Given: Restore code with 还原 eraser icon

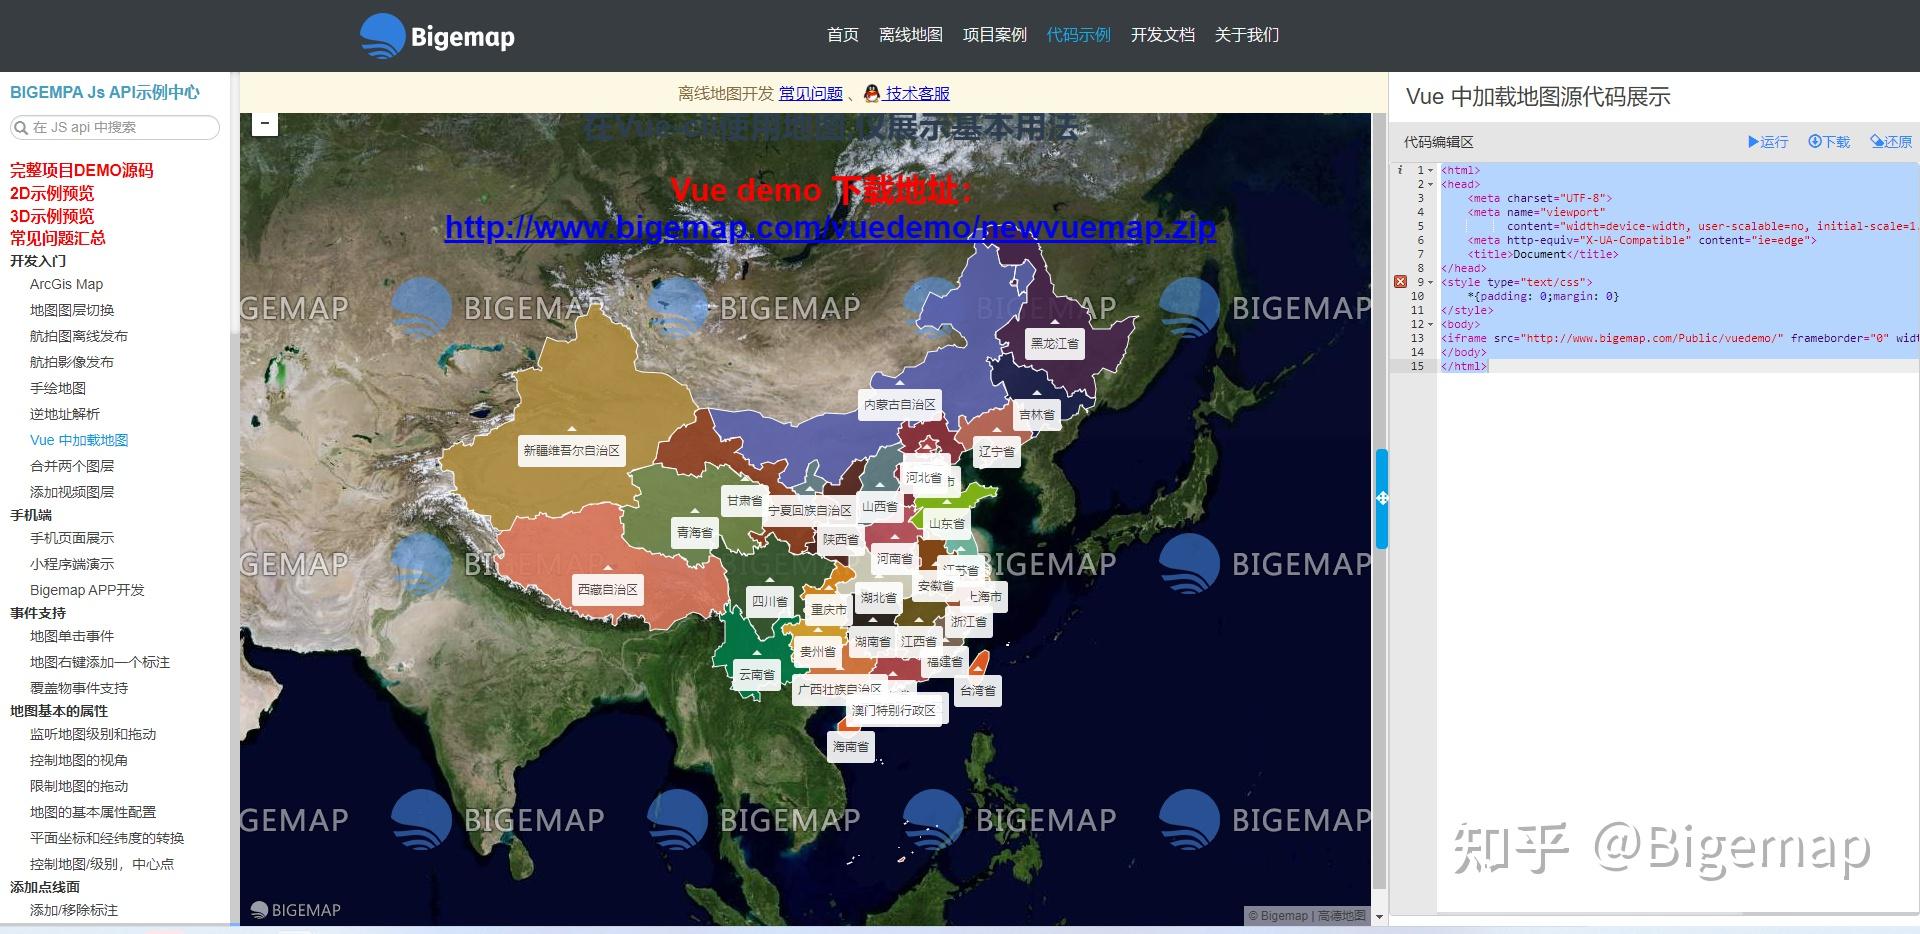Looking at the screenshot, I should click(x=1877, y=142).
